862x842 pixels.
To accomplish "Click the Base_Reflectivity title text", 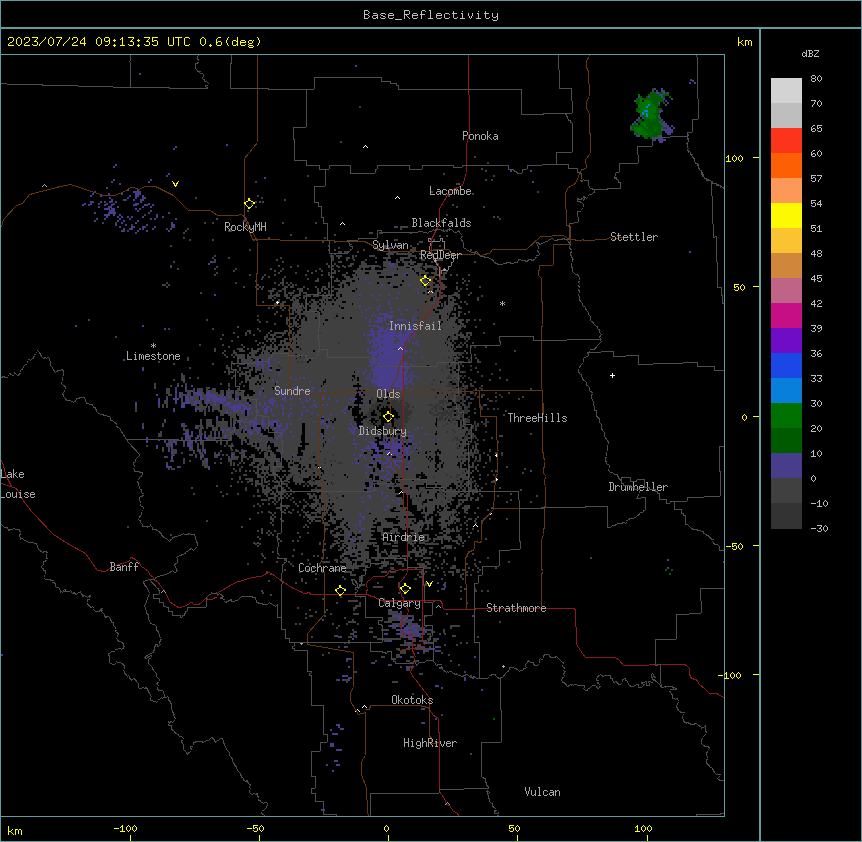I will 431,15.
